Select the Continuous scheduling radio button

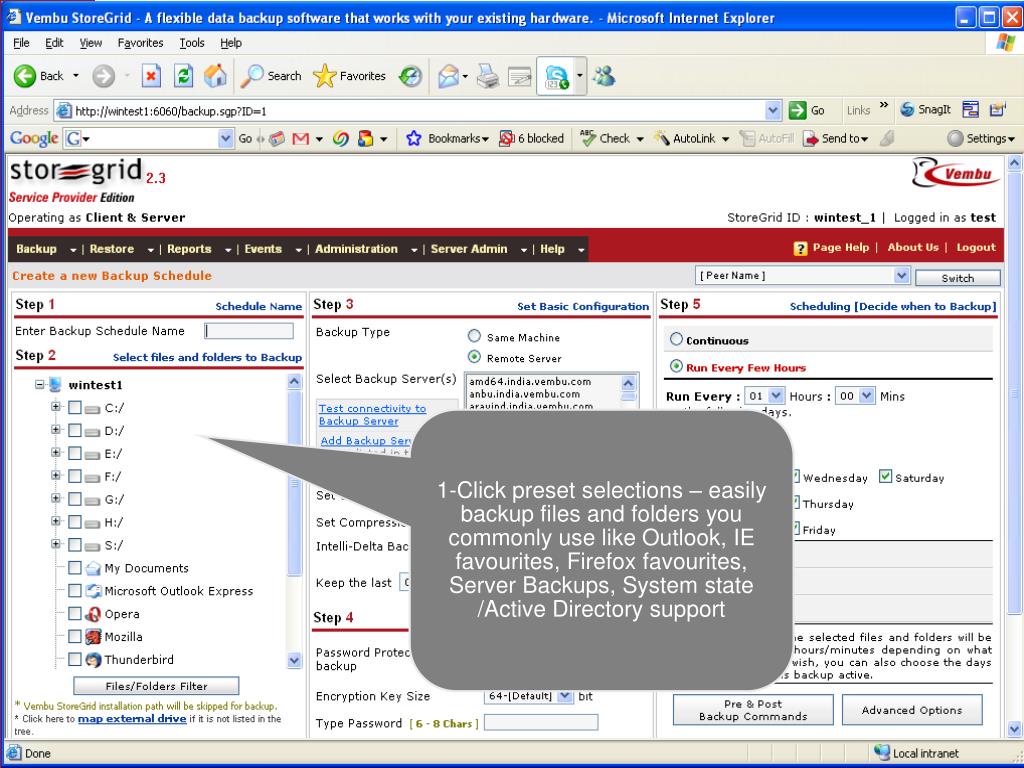click(x=676, y=339)
